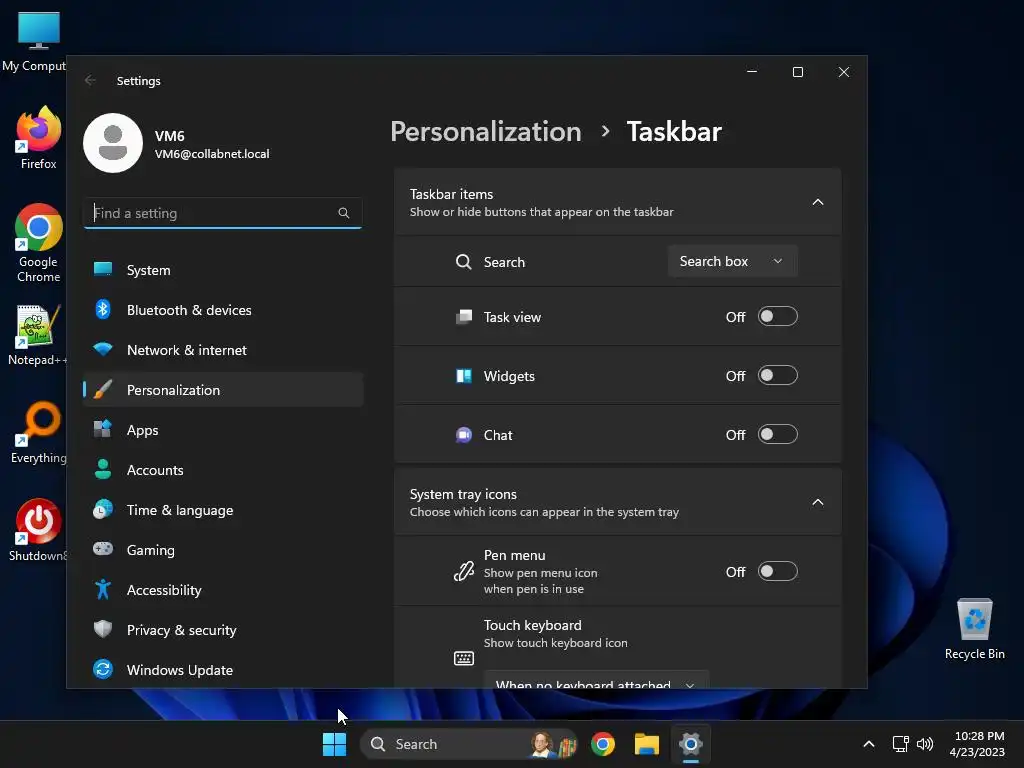Open the touch keyboard 'When no keyboard attached' dropdown
The image size is (1024, 768).
[x=596, y=679]
